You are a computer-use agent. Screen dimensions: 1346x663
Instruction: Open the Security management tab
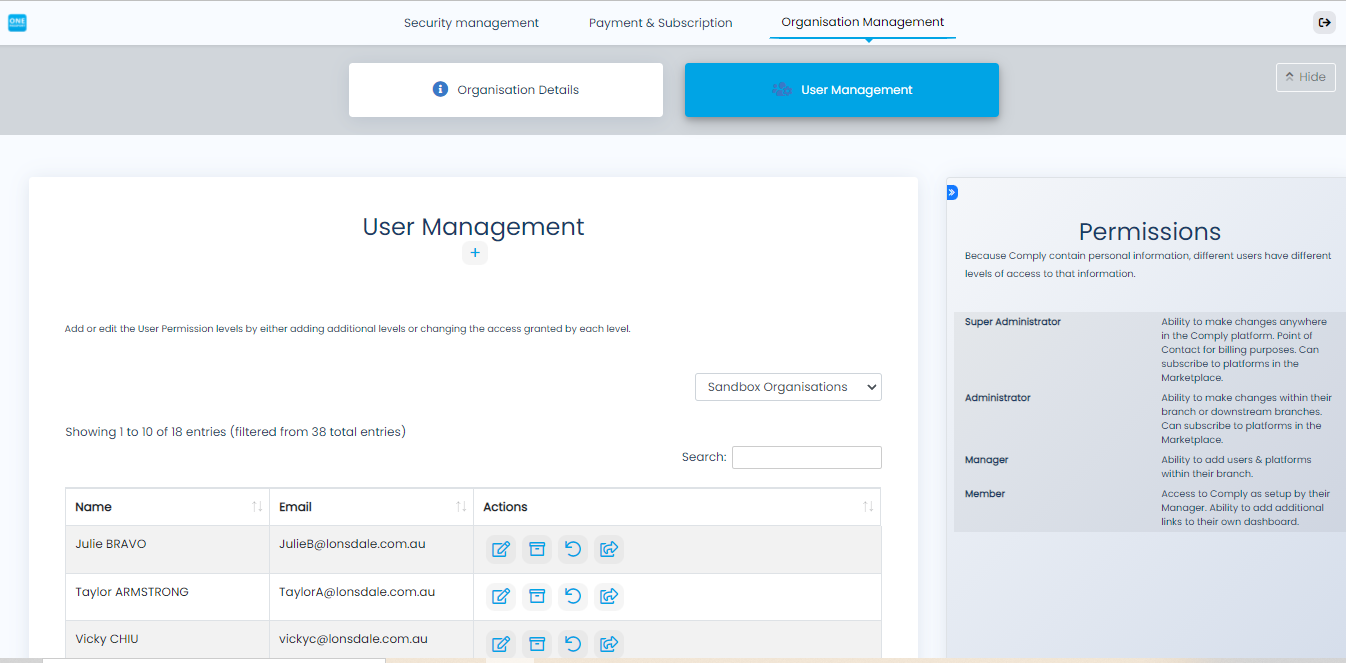[x=471, y=23]
